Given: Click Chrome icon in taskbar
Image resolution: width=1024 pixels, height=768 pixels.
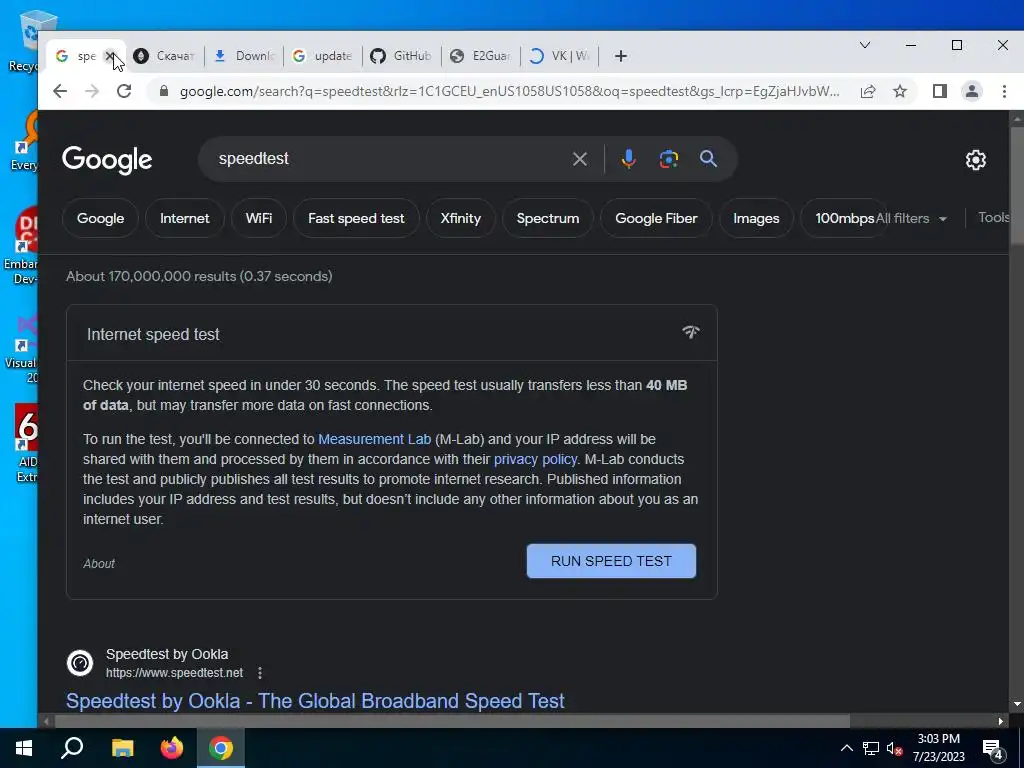Looking at the screenshot, I should point(221,748).
